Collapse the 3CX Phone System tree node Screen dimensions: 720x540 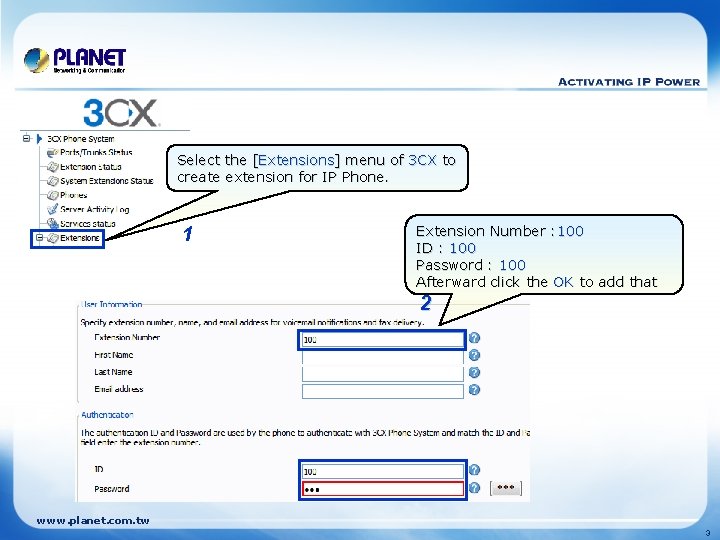coord(27,138)
